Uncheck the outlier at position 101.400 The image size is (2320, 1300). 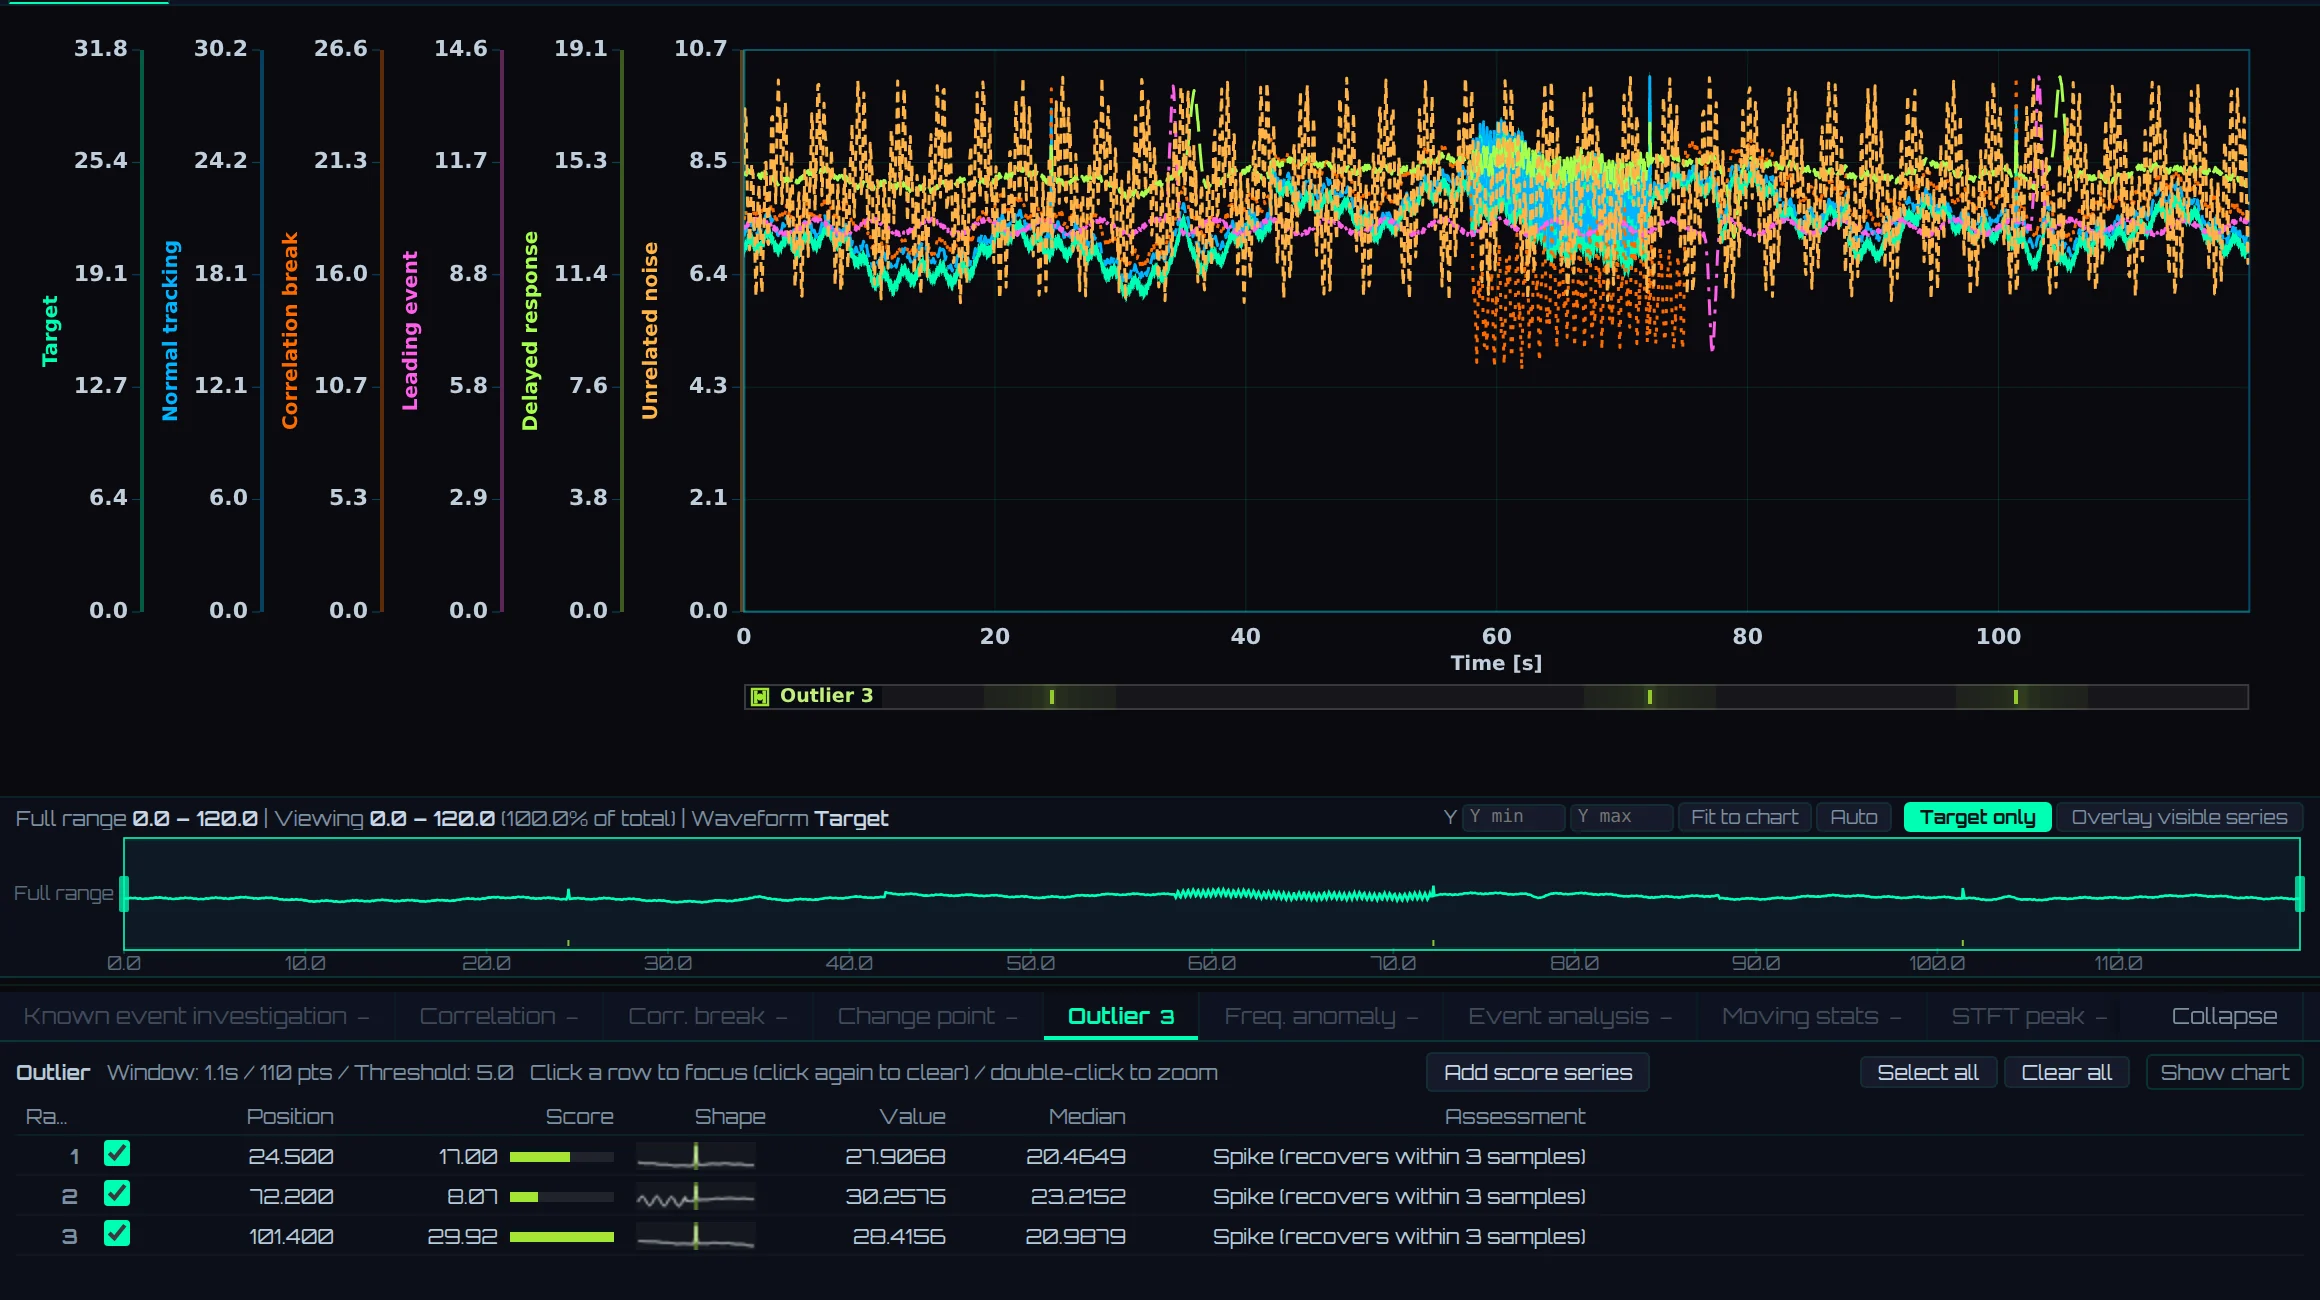click(x=117, y=1234)
